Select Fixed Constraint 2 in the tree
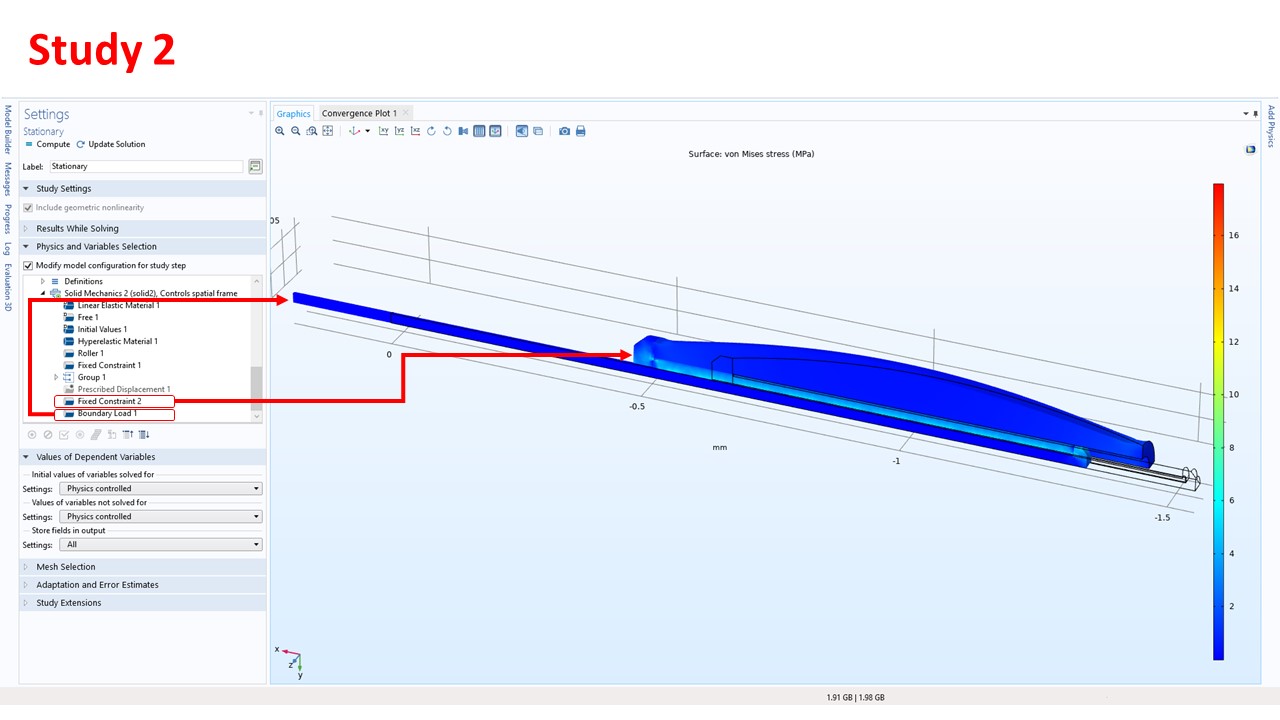Viewport: 1280px width, 720px height. [109, 401]
